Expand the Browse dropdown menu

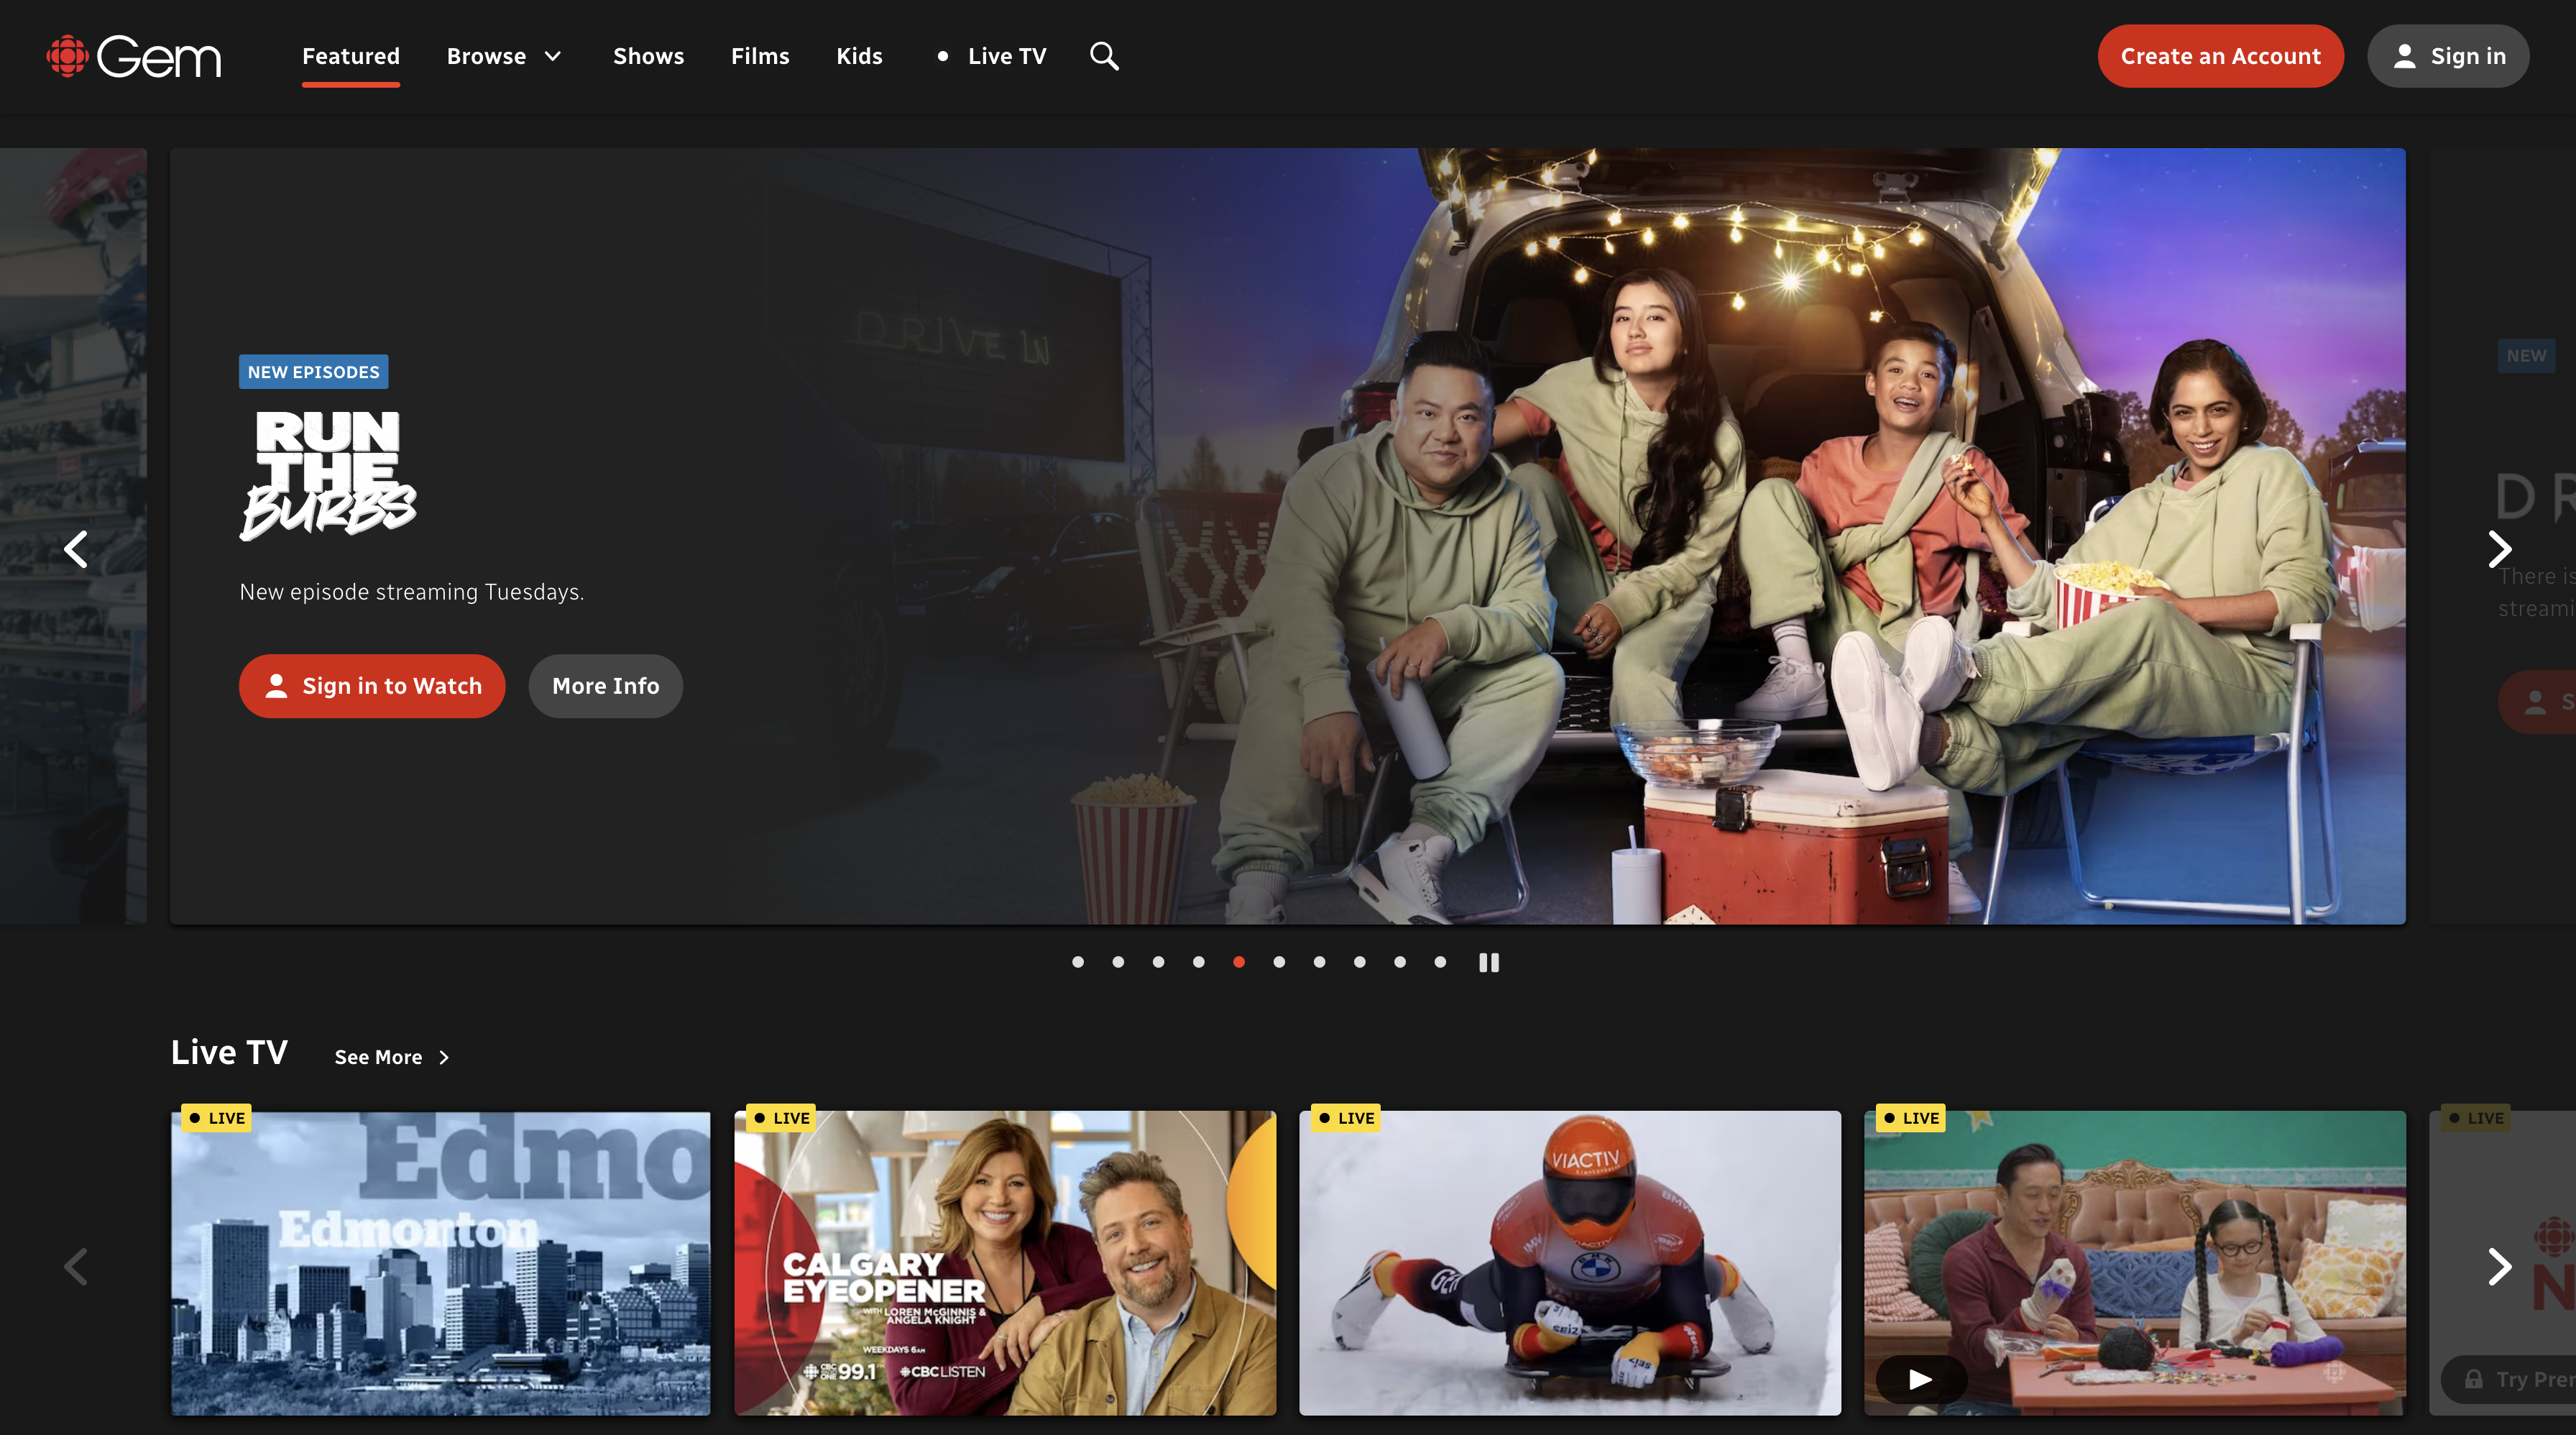pyautogui.click(x=504, y=56)
